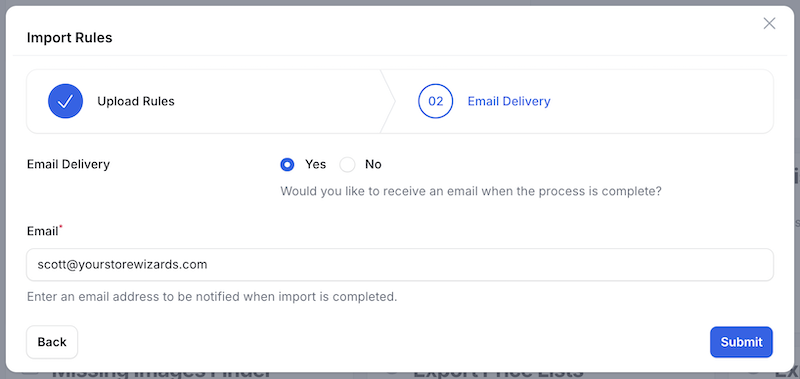Click the Yes option label text
The width and height of the screenshot is (800, 379).
pos(315,164)
